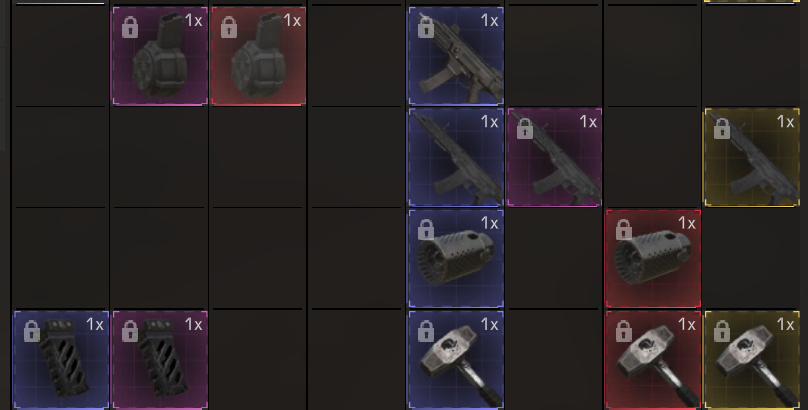The height and width of the screenshot is (410, 808).
Task: Select the red sledgehammer item
Action: point(653,360)
